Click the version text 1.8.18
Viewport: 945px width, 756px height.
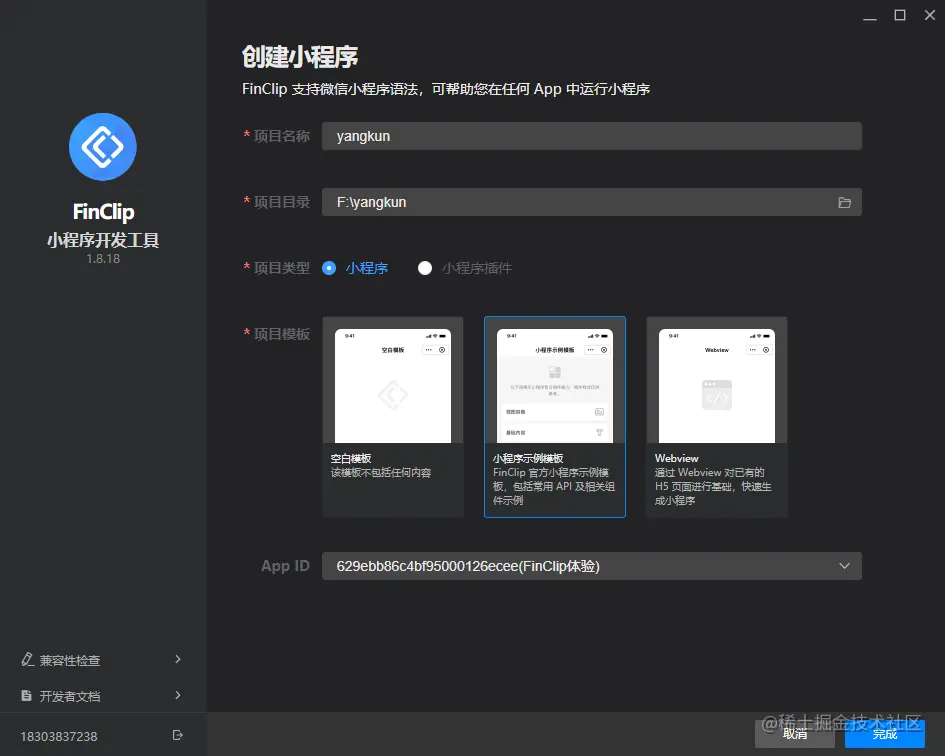(x=103, y=259)
